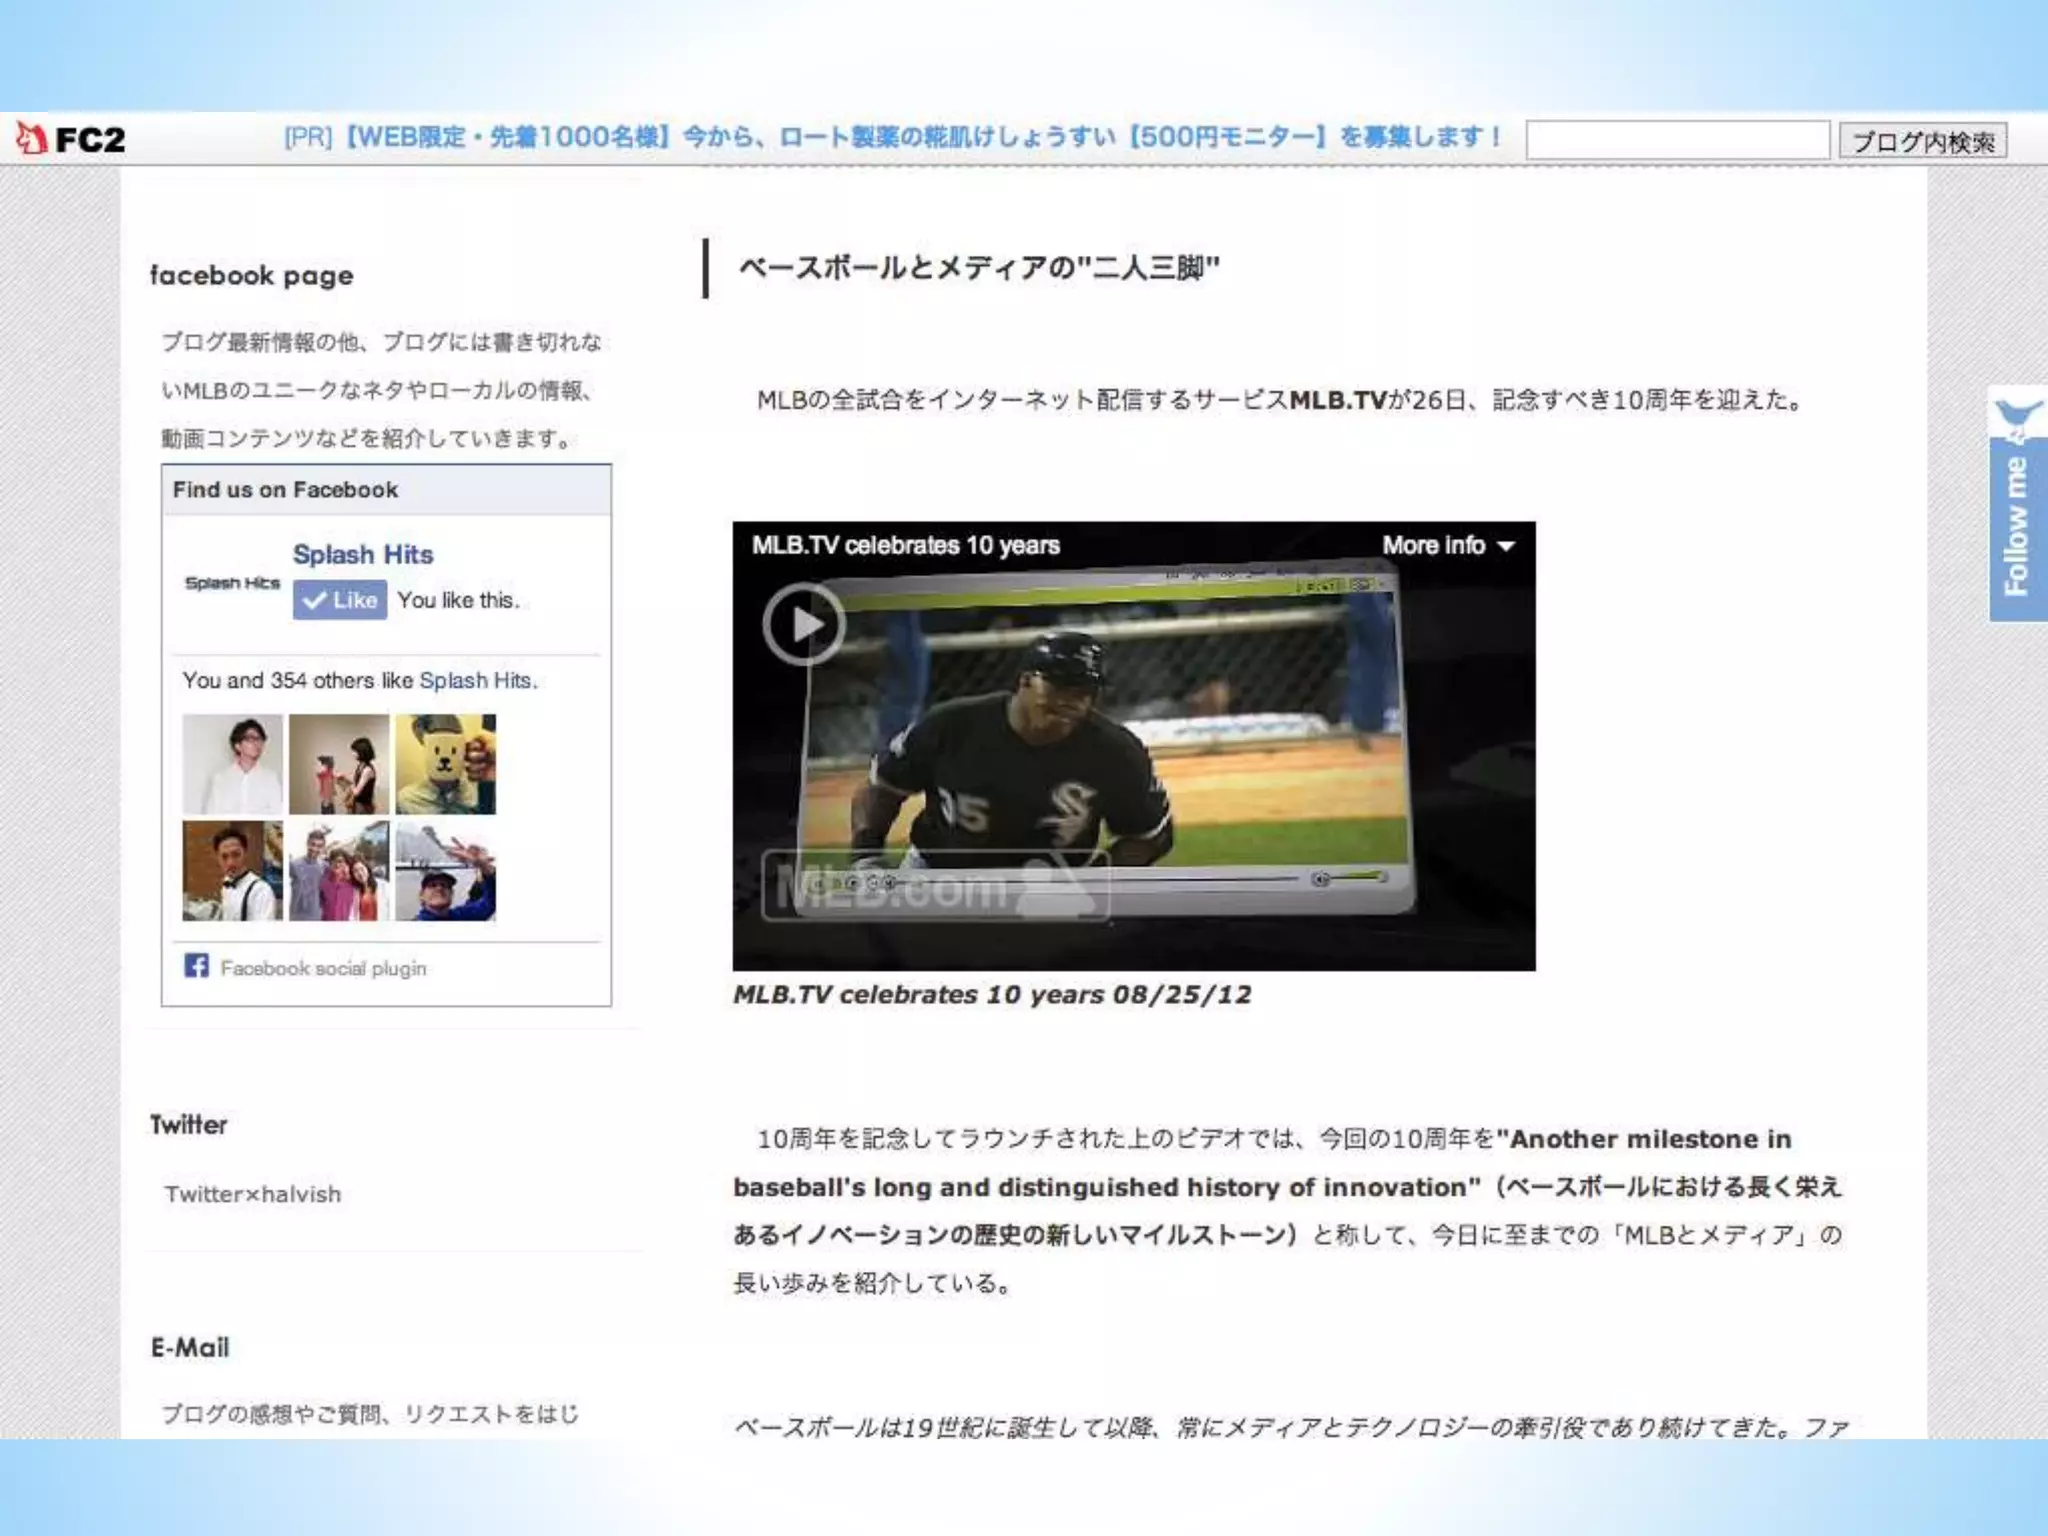2048x1536 pixels.
Task: View profile photo of man in bow tie
Action: (232, 871)
